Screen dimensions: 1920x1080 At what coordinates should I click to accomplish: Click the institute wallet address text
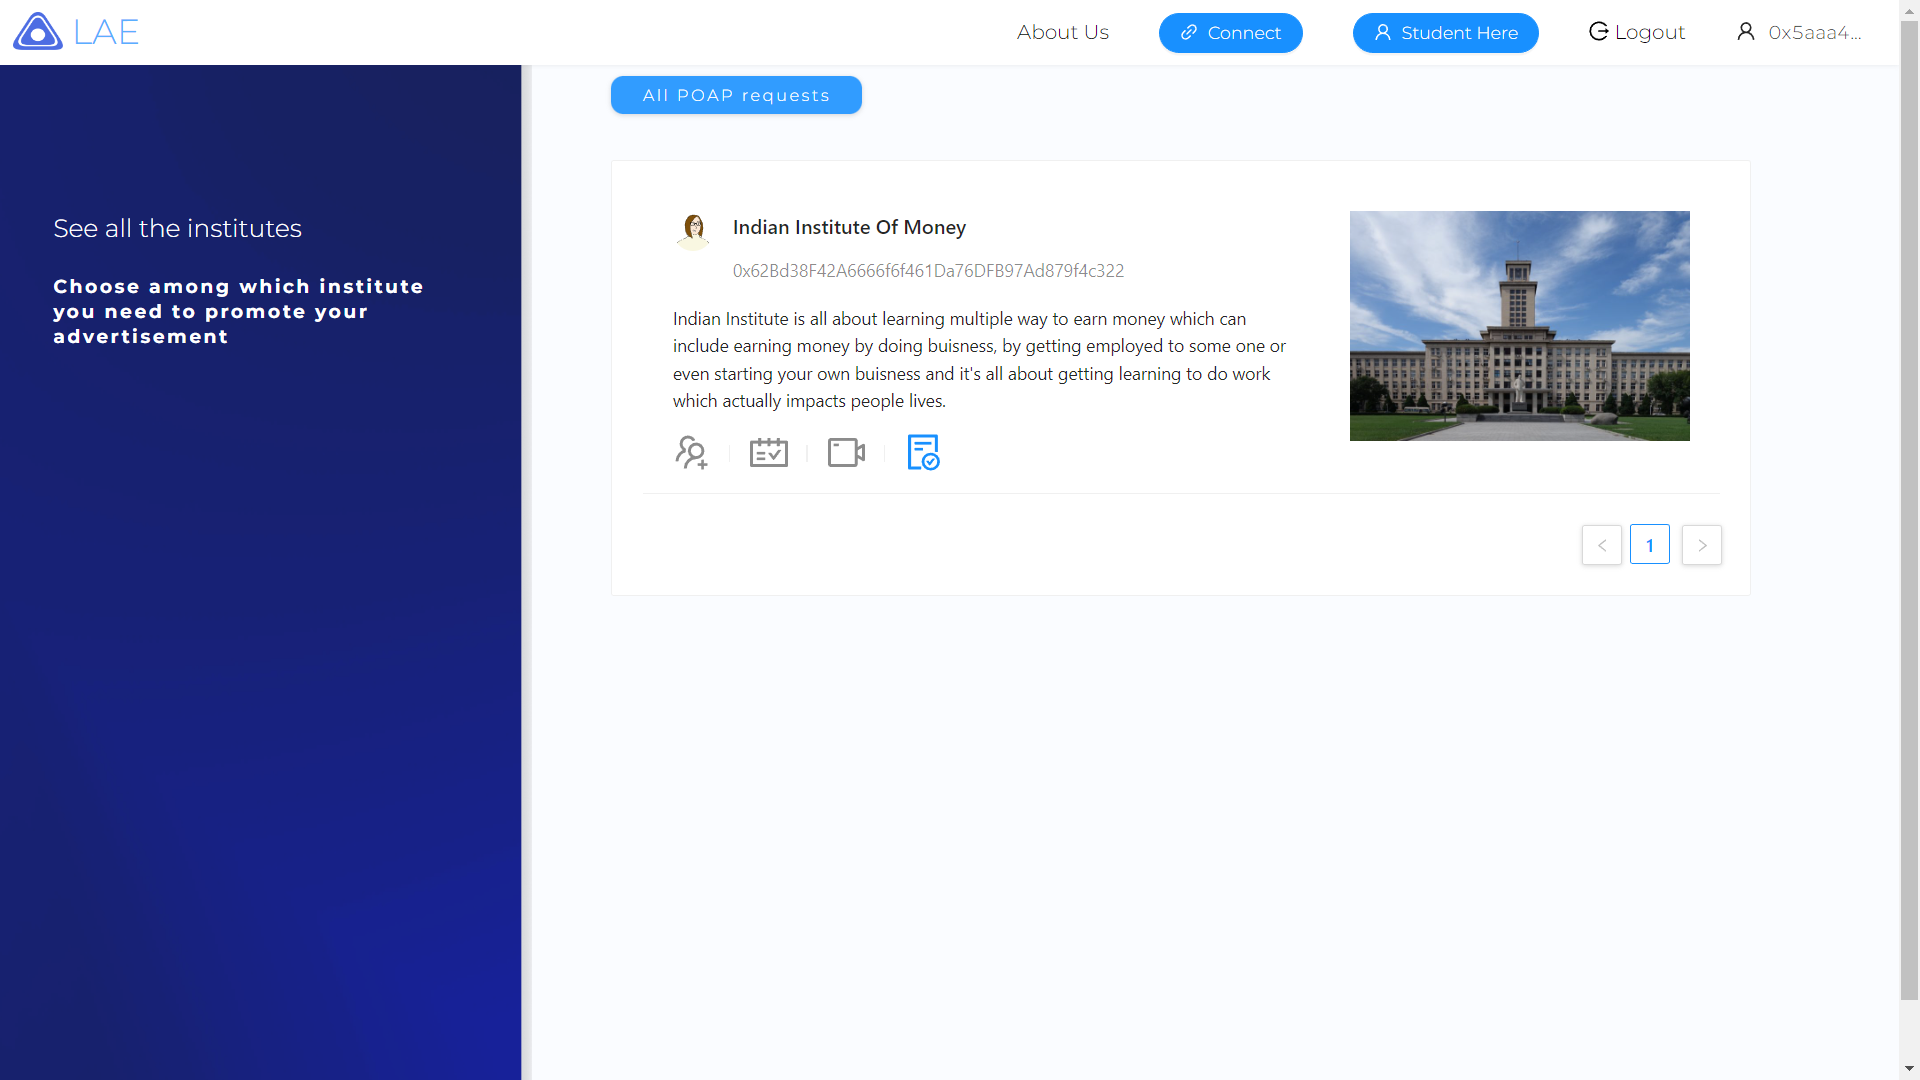point(928,271)
